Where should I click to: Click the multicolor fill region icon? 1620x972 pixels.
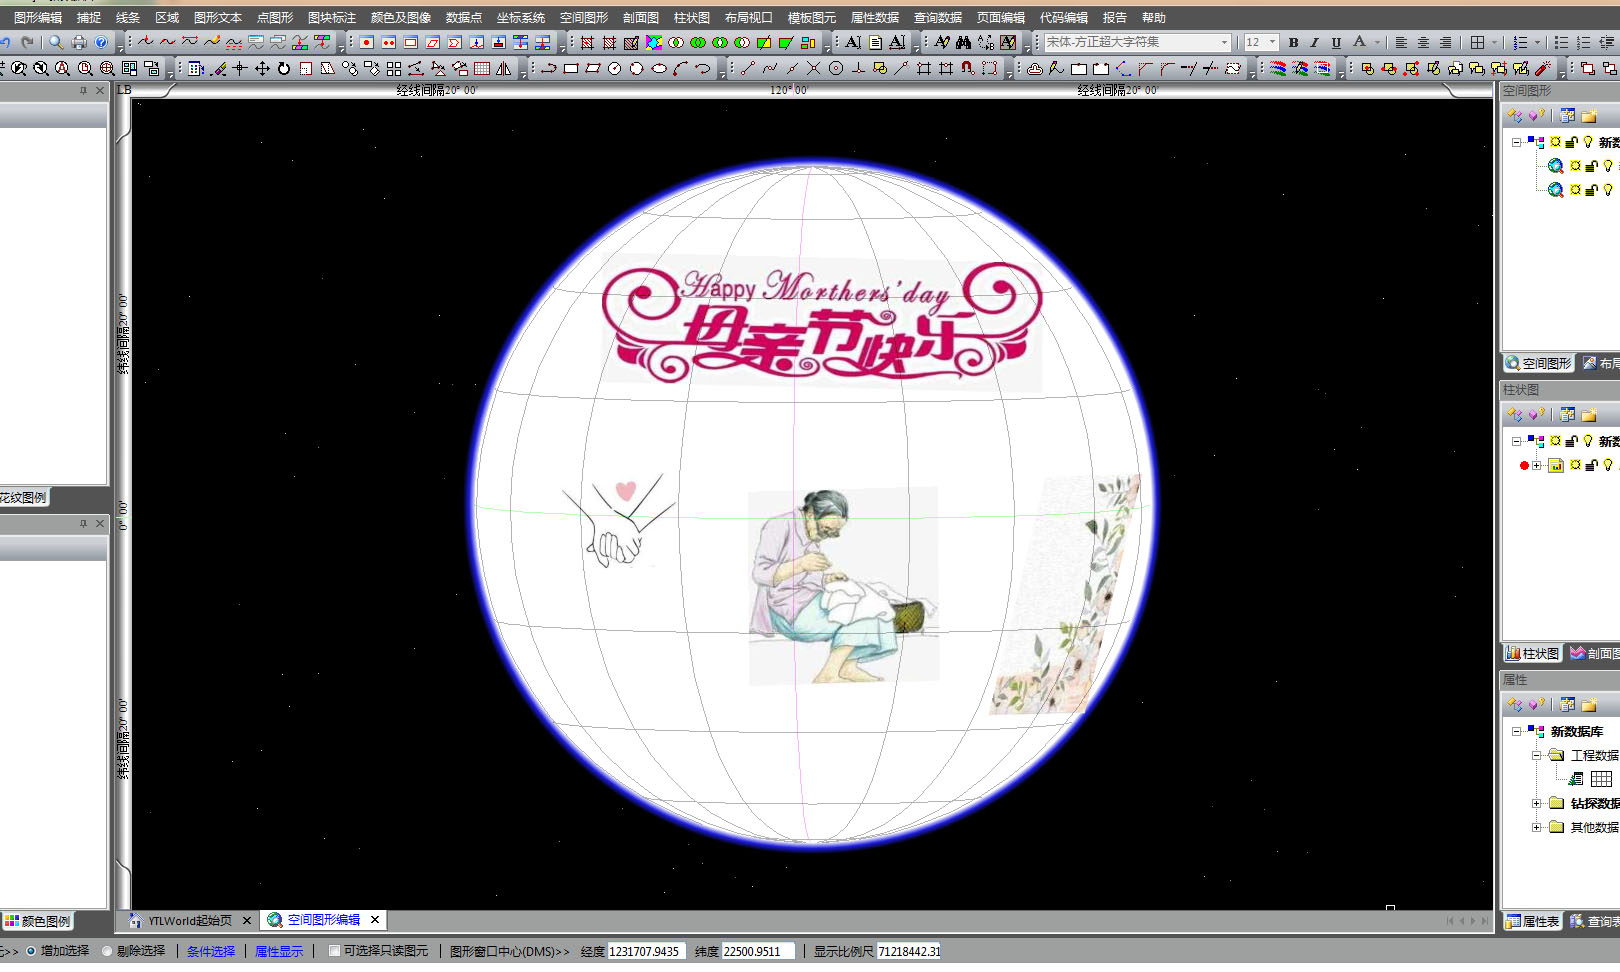(654, 42)
